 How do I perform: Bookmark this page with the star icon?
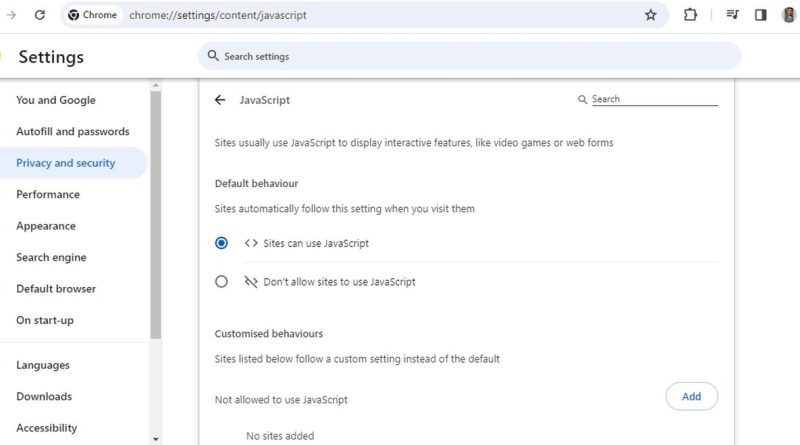pos(651,15)
